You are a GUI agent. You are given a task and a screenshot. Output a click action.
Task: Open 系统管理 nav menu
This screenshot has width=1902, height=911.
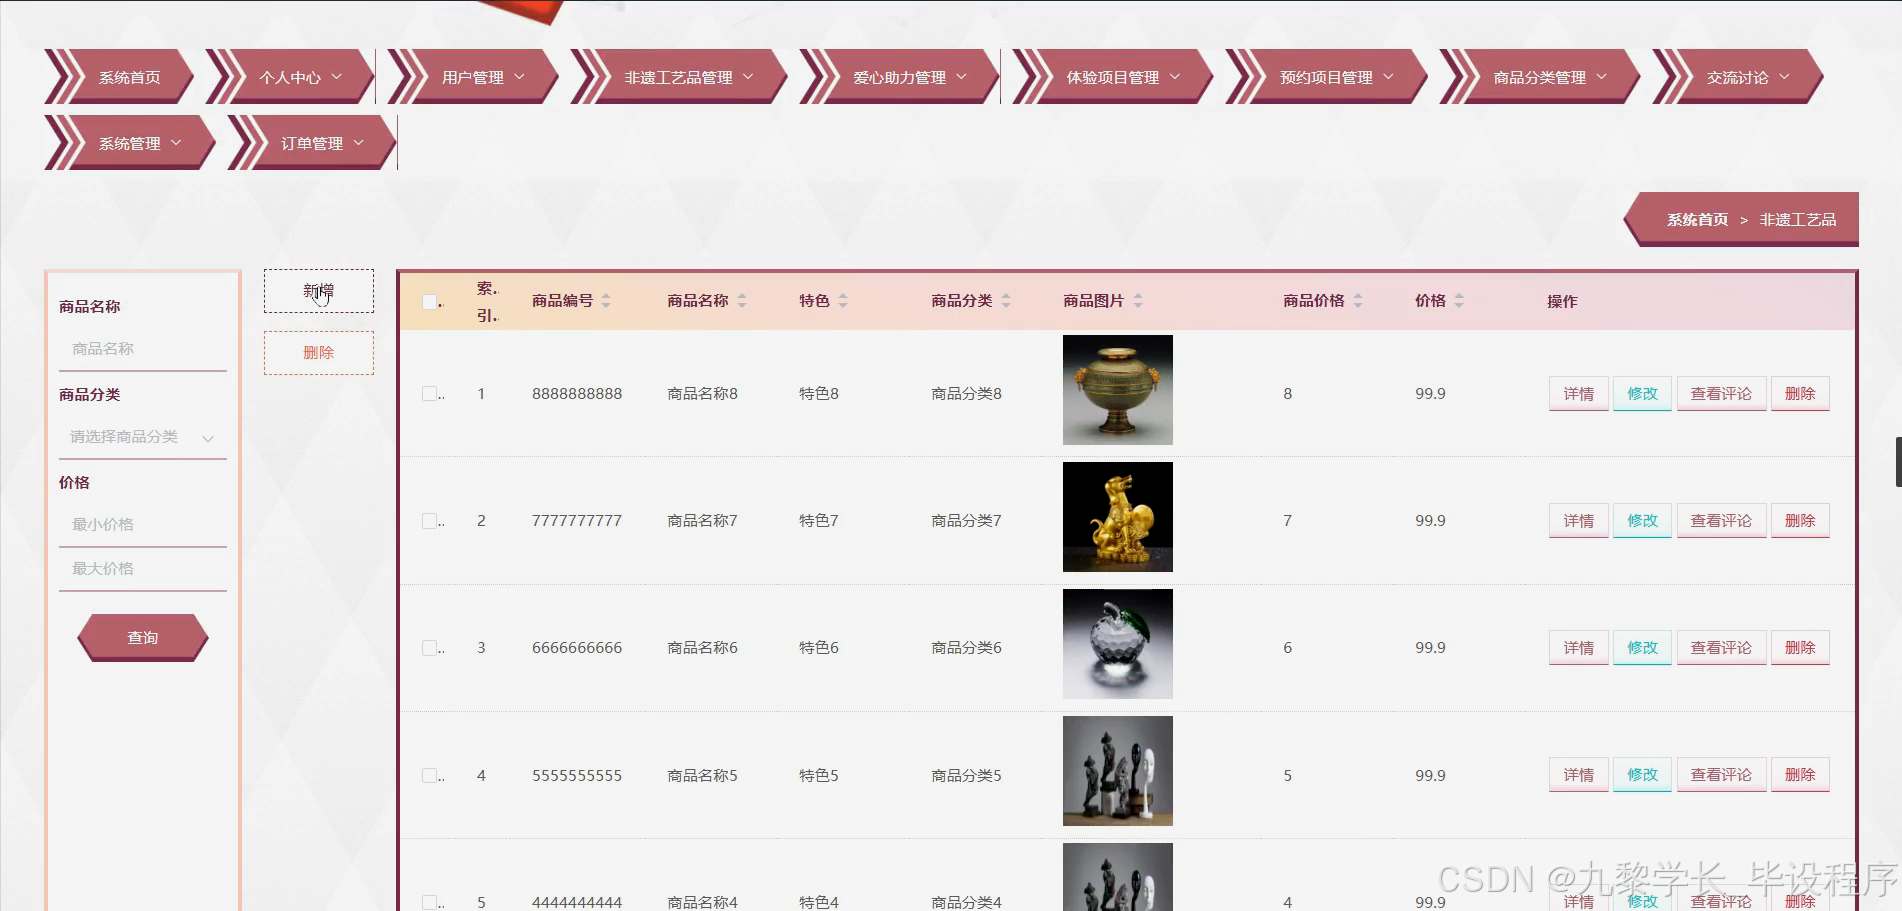point(130,143)
